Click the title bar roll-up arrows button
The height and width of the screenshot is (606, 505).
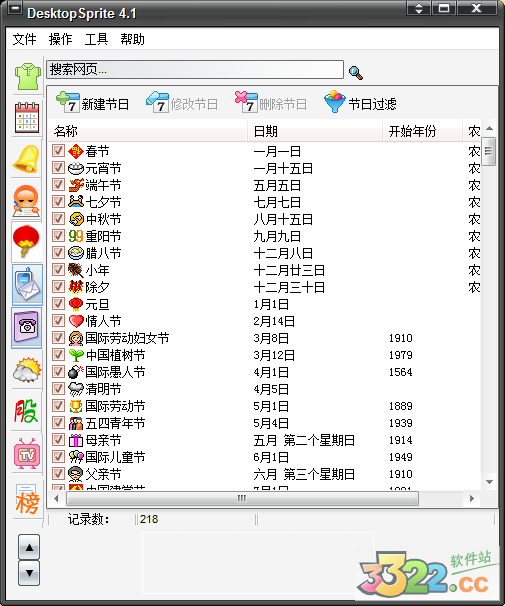click(419, 8)
